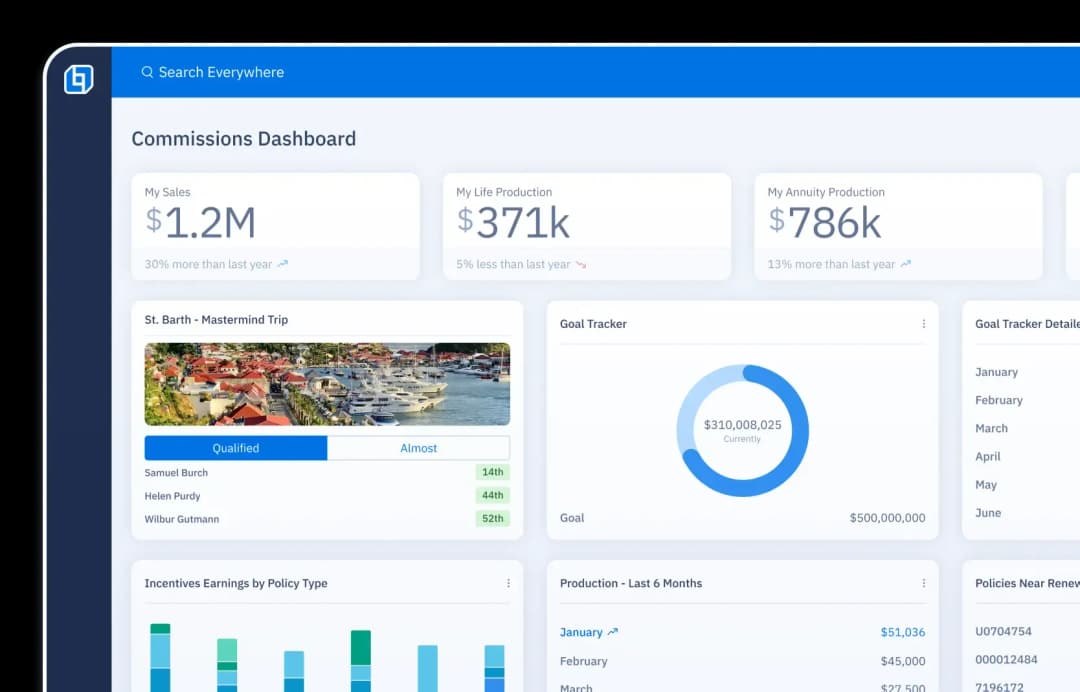
Task: Open the Production - Last 6 Months options menu
Action: pyautogui.click(x=922, y=582)
